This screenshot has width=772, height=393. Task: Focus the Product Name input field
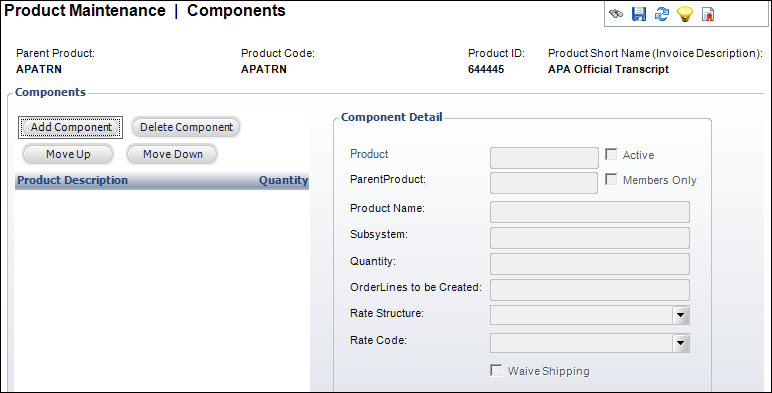tap(590, 212)
